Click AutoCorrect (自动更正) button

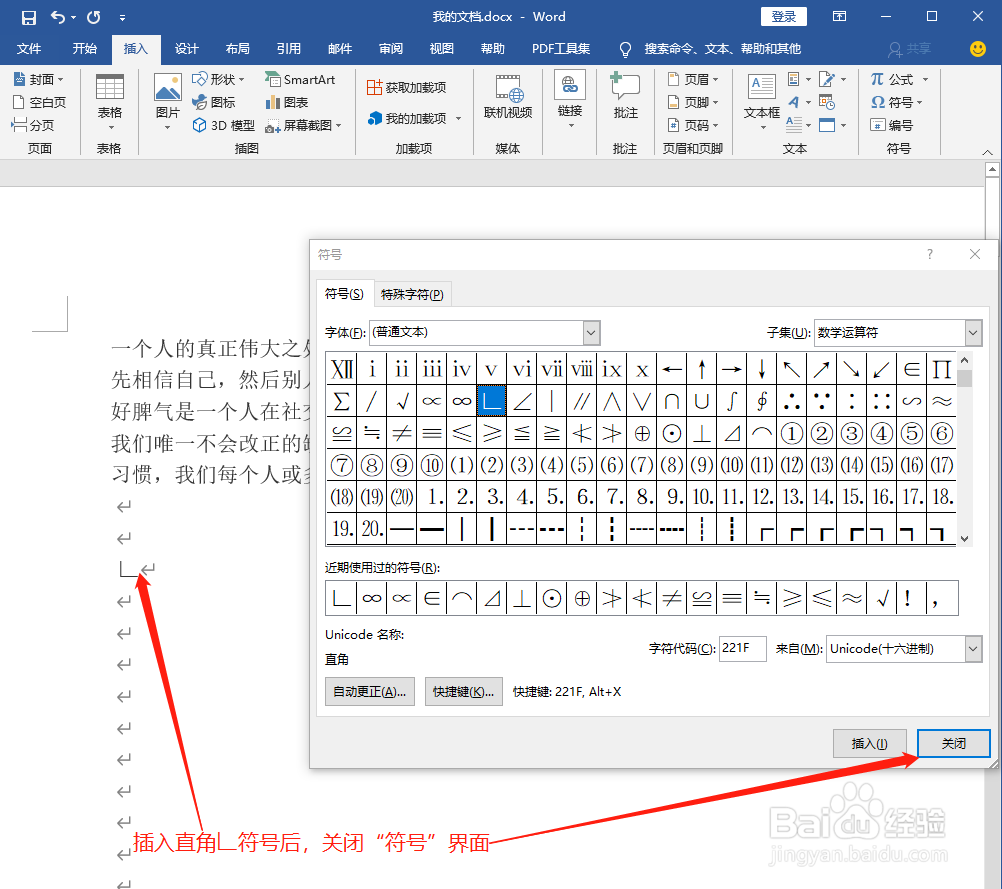tap(369, 692)
